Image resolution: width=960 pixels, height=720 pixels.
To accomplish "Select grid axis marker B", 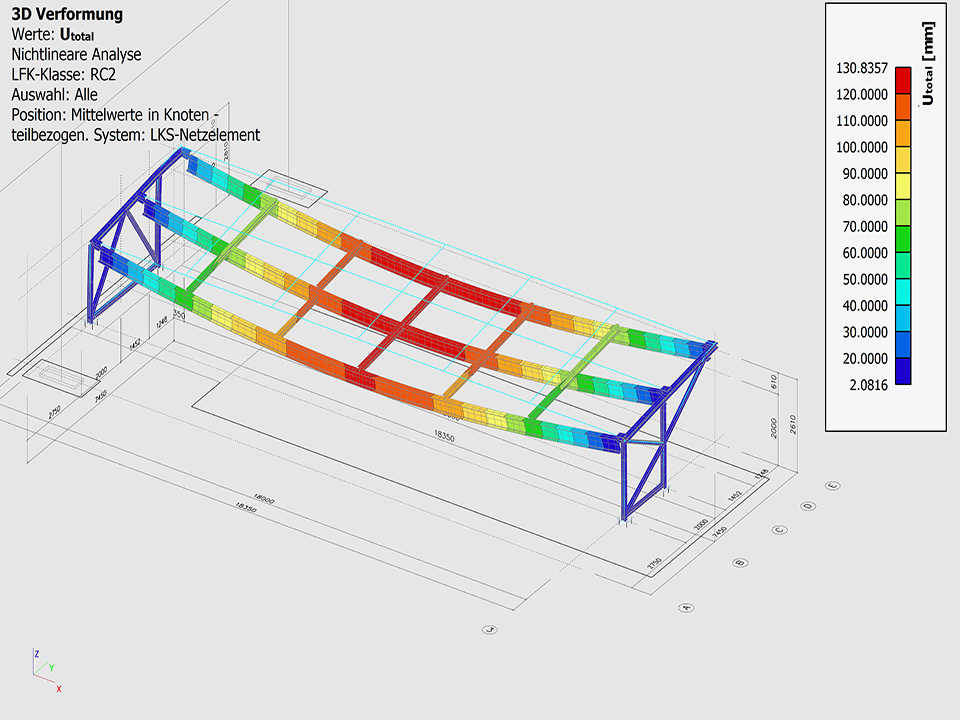I will 740,563.
